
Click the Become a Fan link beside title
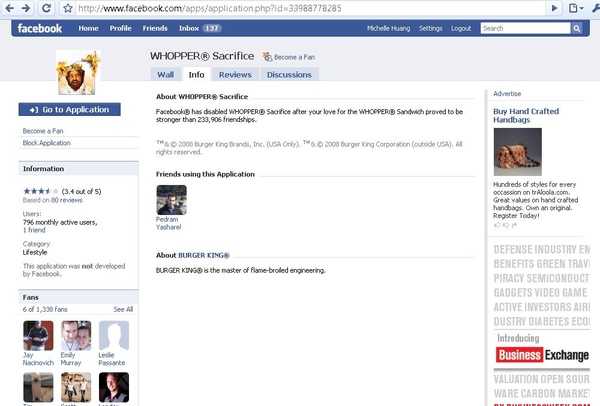coord(294,57)
